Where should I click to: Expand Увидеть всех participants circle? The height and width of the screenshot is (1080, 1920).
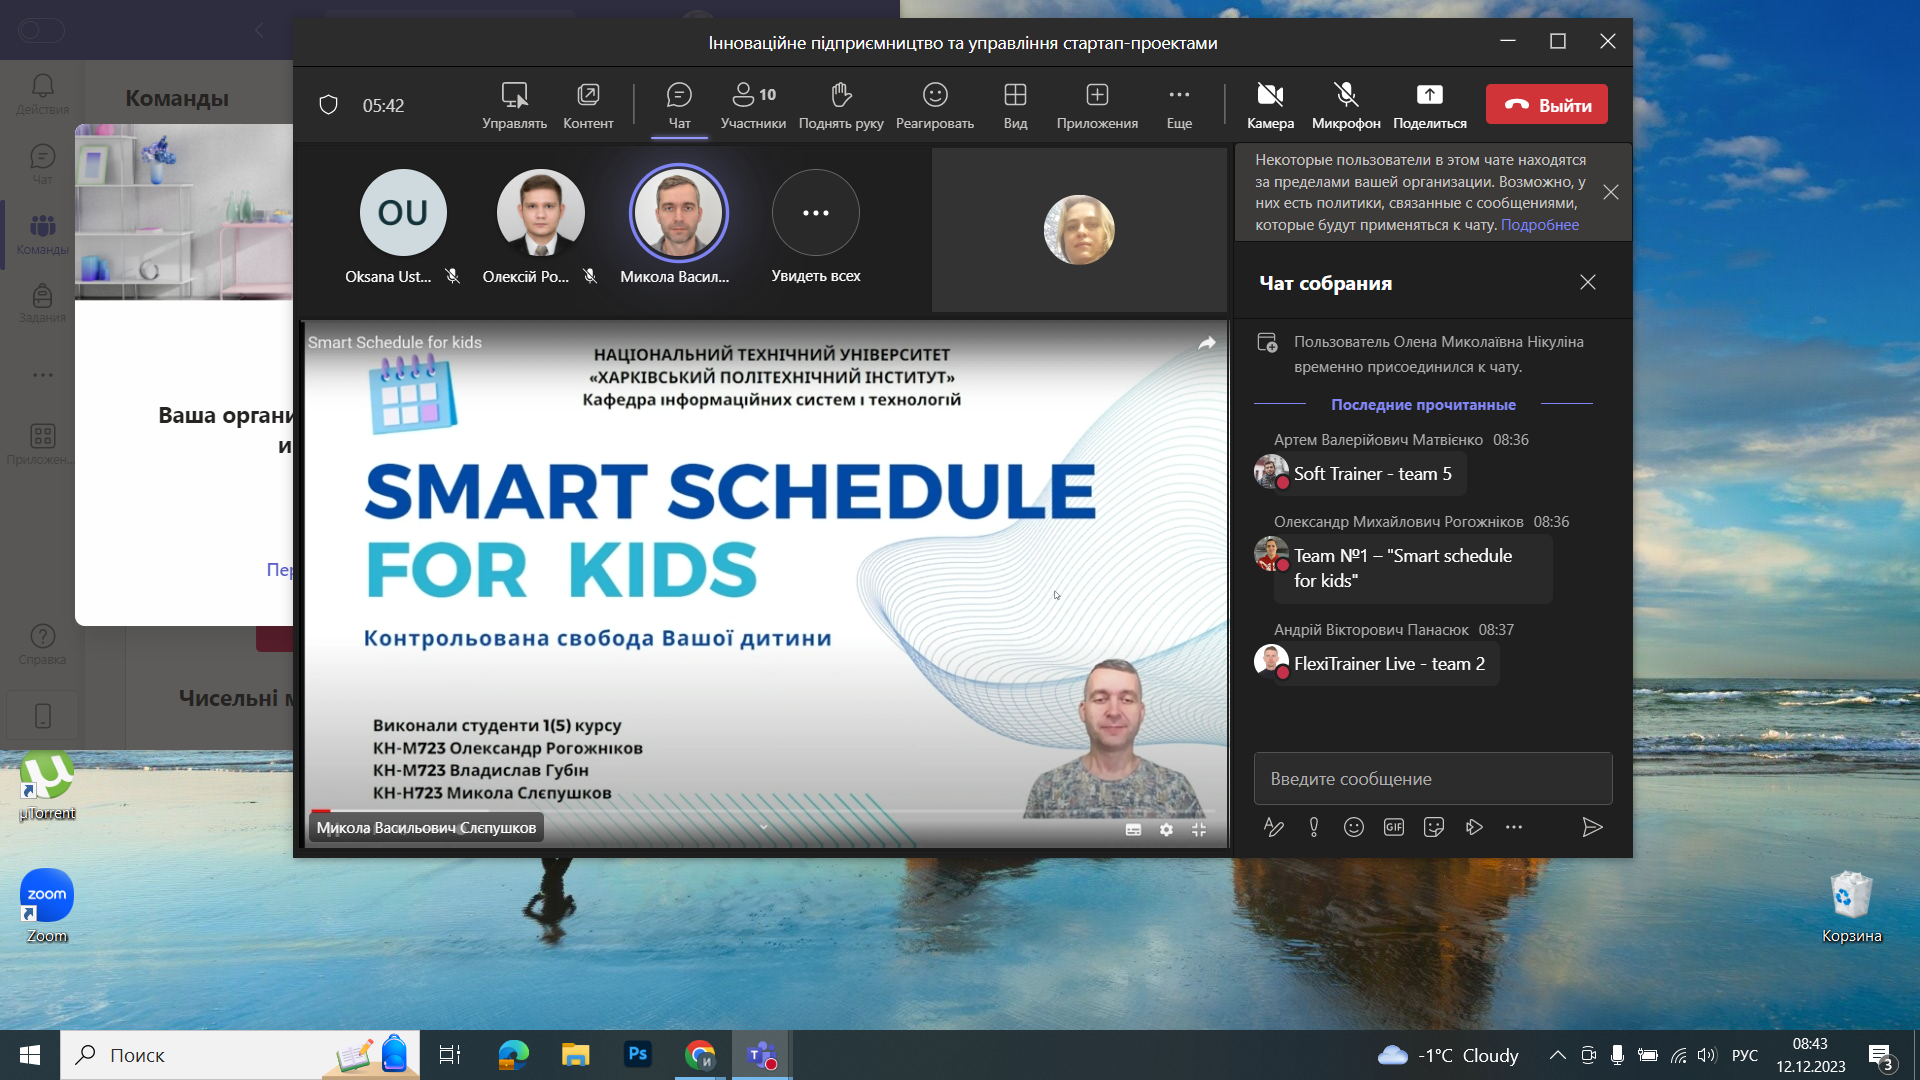[815, 213]
